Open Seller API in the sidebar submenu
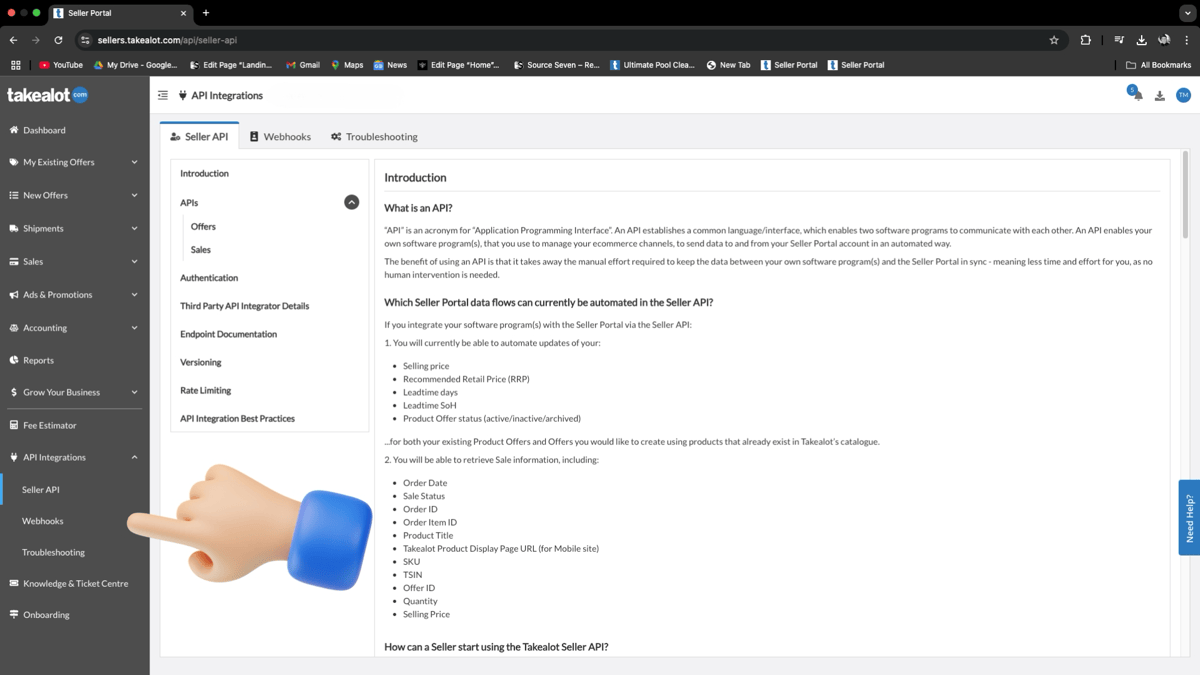 41,490
